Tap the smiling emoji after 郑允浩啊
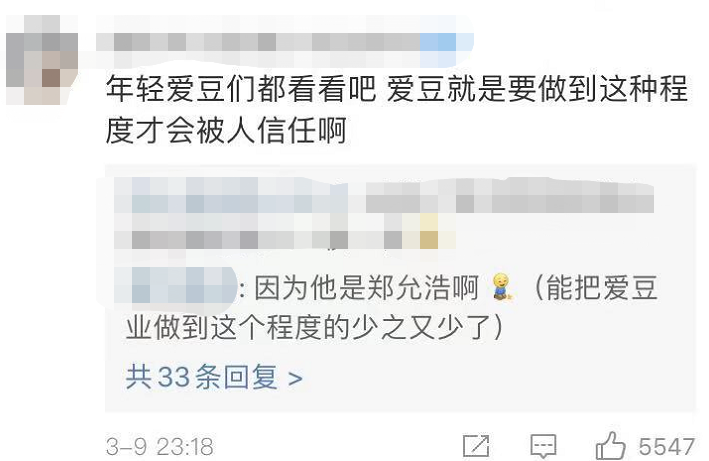 (x=501, y=287)
